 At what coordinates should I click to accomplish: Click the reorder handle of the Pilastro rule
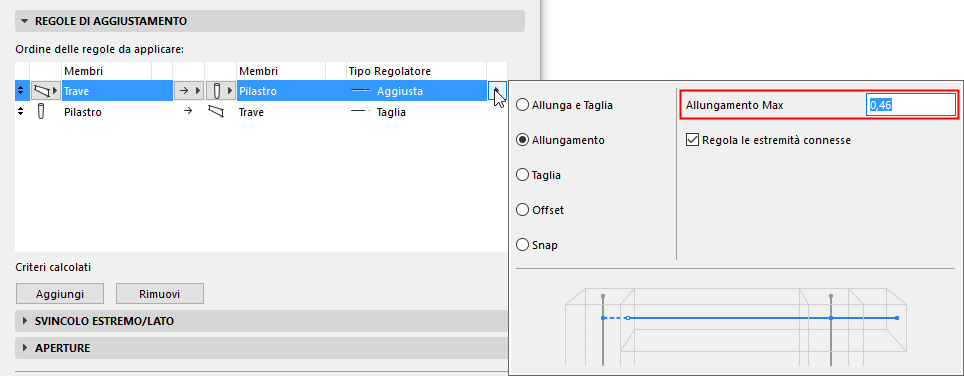click(x=21, y=112)
